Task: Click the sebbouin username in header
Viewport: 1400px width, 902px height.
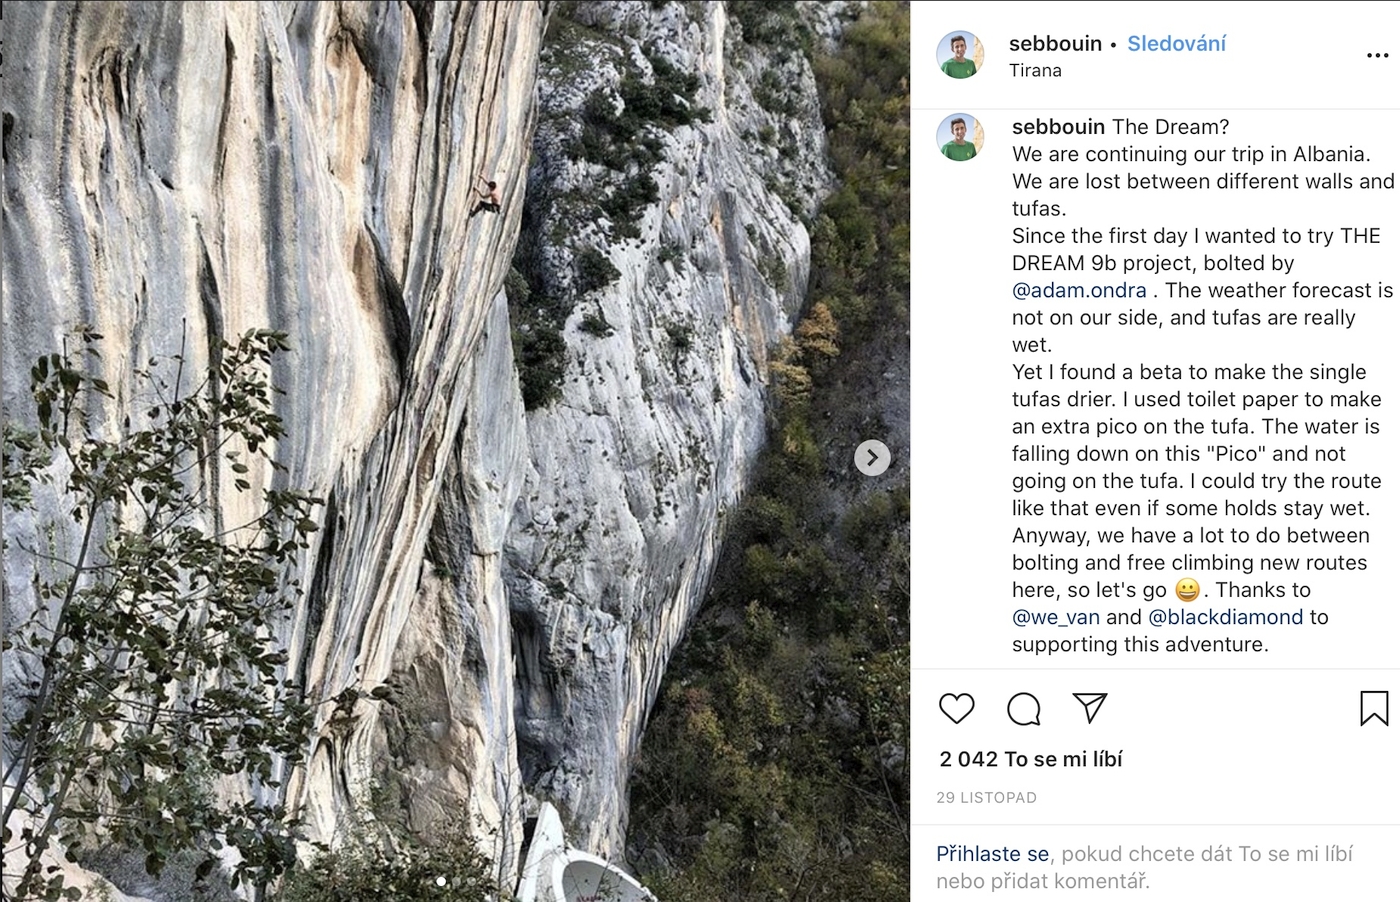Action: click(1054, 43)
